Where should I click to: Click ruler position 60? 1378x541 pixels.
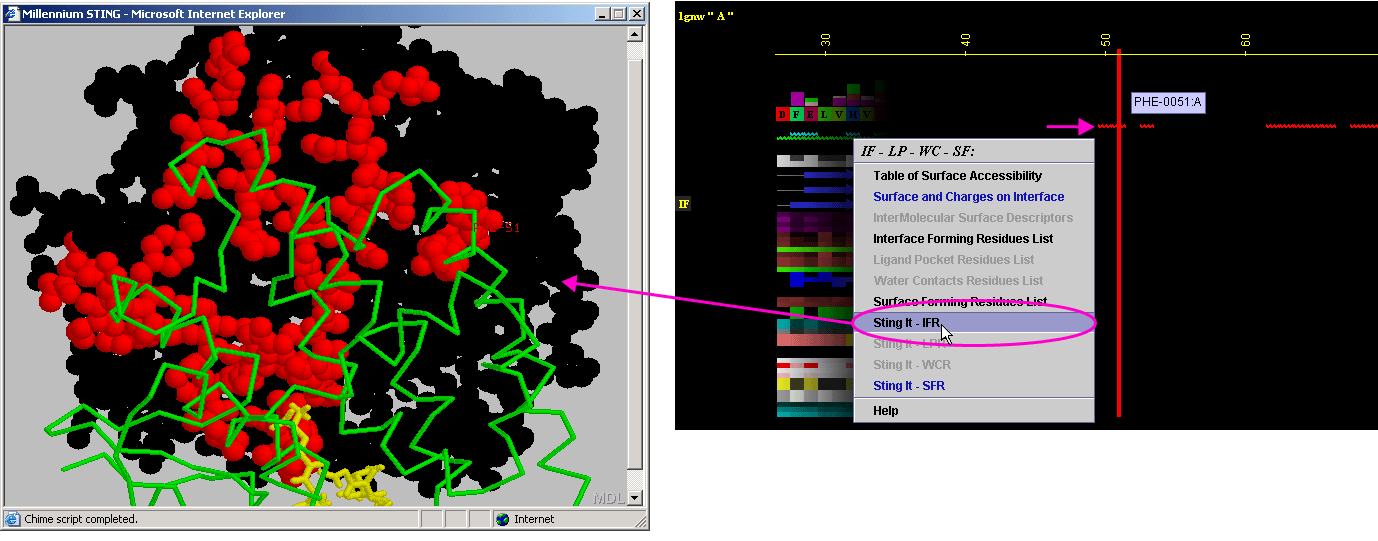tap(1246, 39)
